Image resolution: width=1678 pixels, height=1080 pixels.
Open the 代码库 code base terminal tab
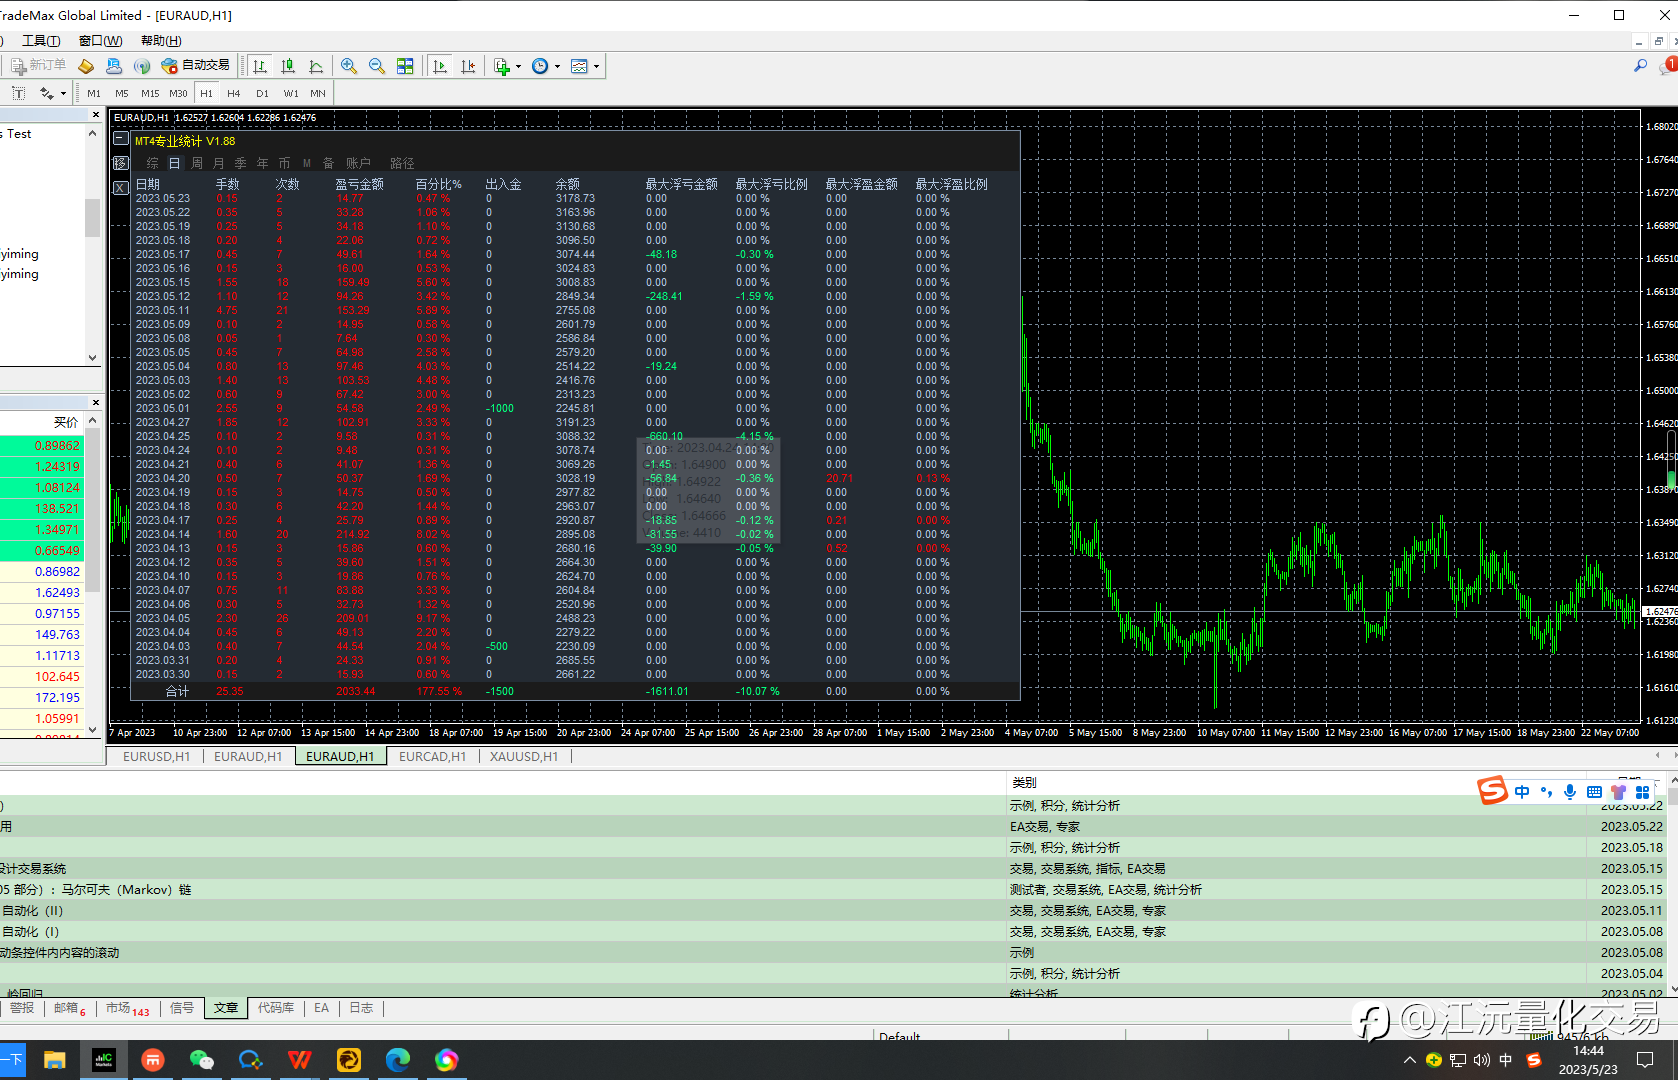[276, 1008]
